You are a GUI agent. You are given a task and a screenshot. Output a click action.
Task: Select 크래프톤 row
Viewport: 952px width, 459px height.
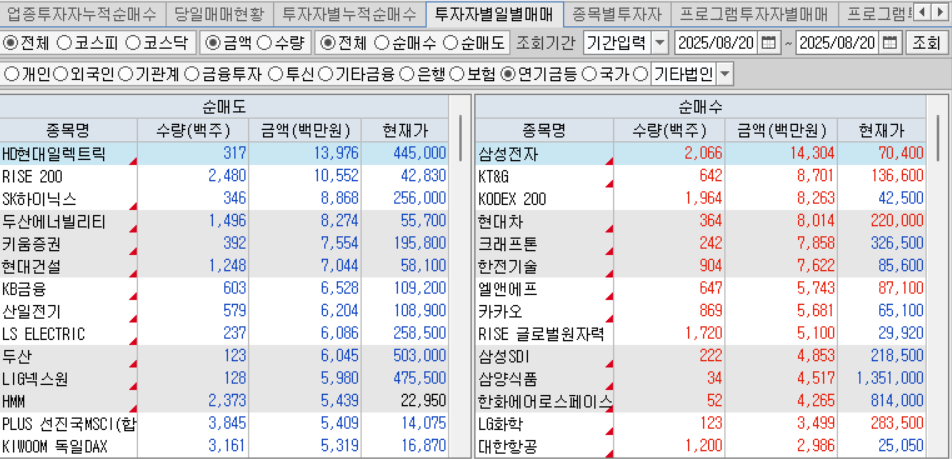(701, 244)
